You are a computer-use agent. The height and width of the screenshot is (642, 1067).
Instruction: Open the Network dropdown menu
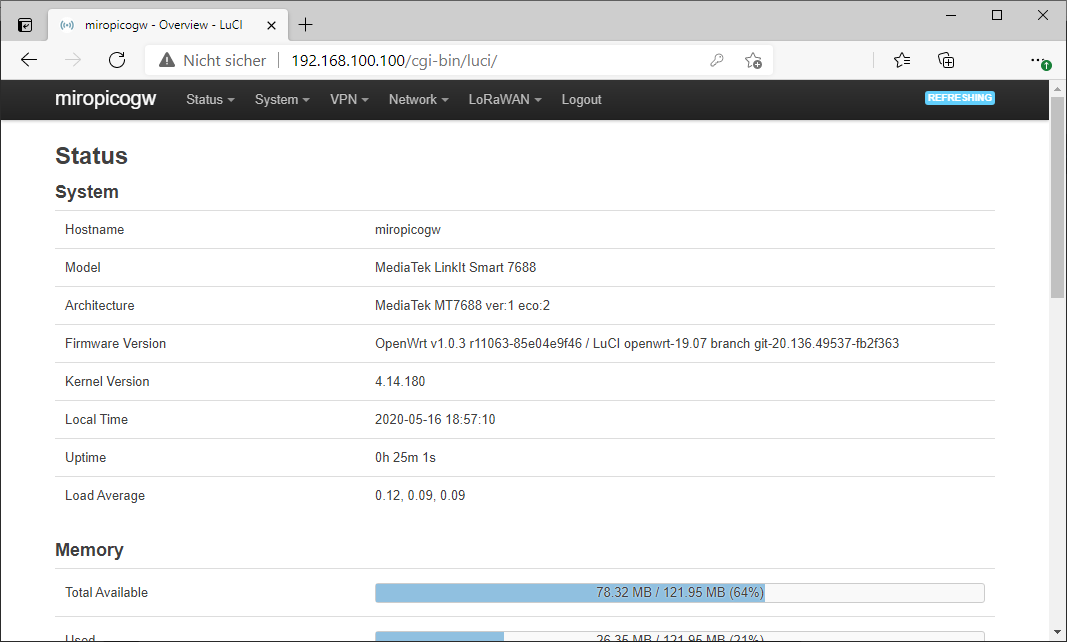(x=418, y=100)
